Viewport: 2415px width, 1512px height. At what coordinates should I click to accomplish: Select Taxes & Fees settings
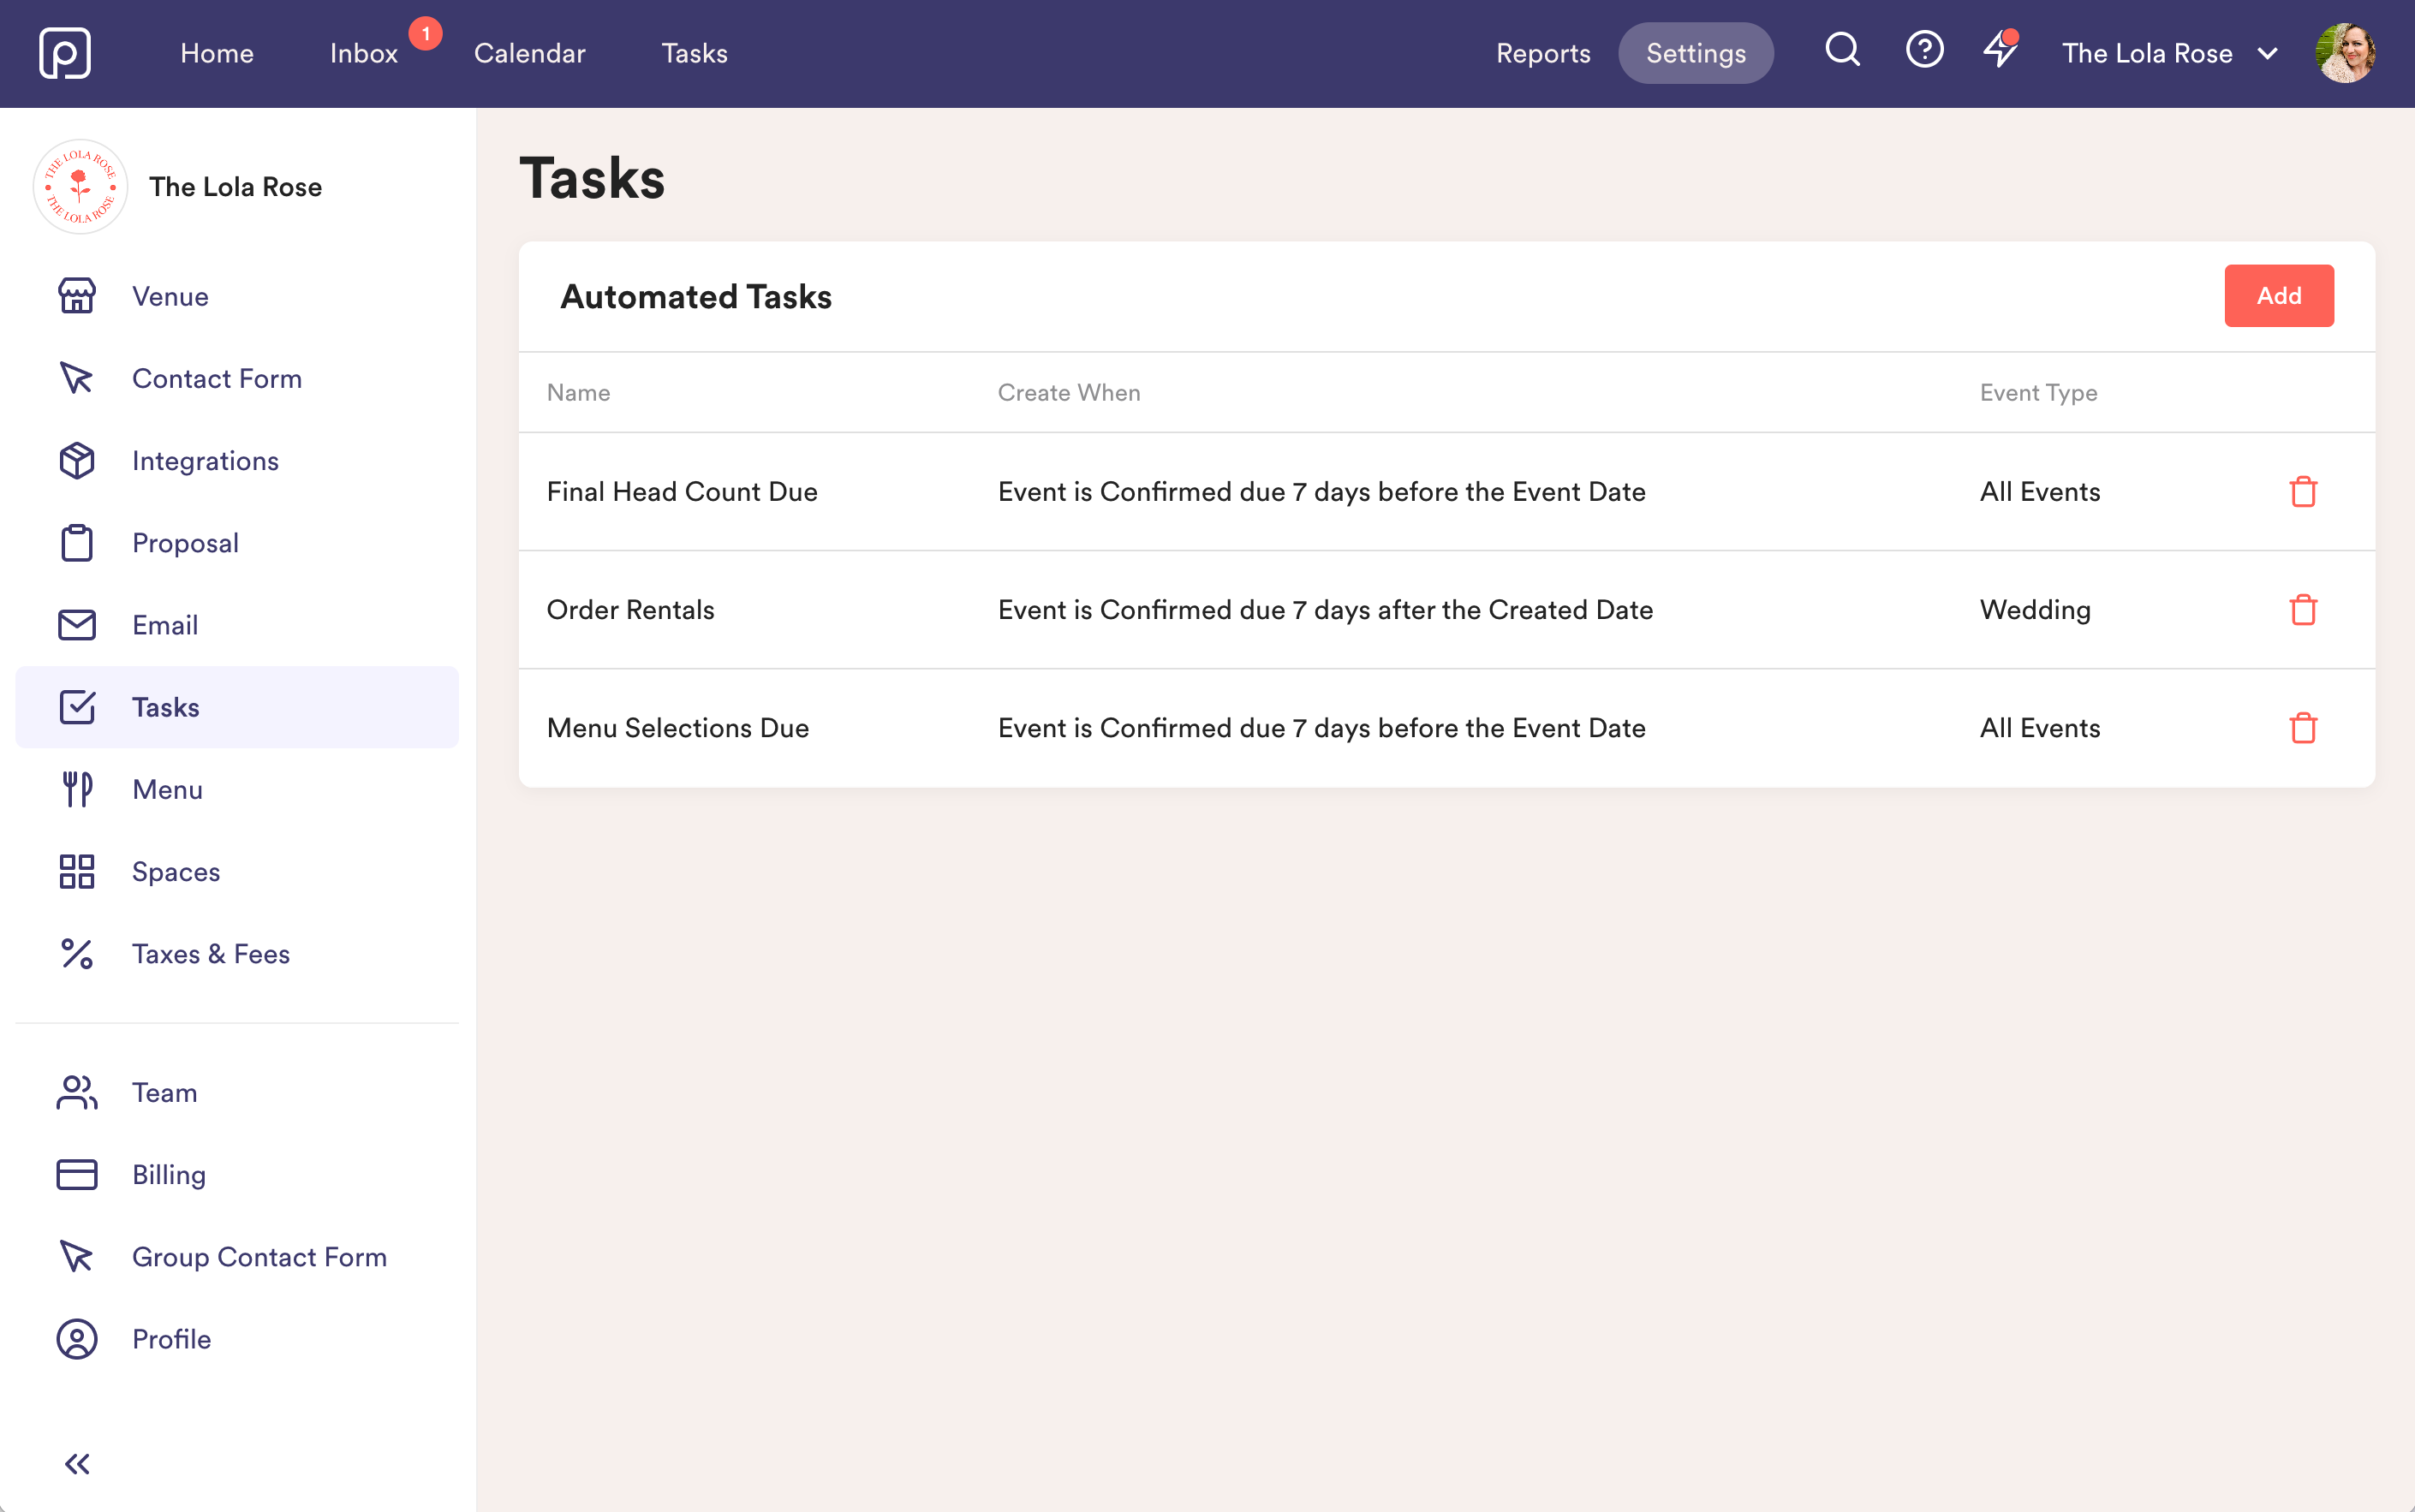210,954
